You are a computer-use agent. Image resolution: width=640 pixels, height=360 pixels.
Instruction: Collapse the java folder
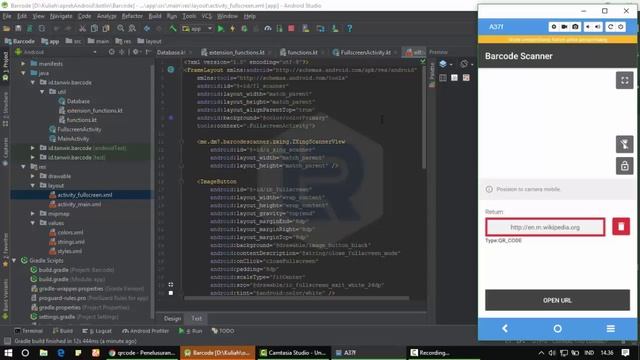(23, 73)
